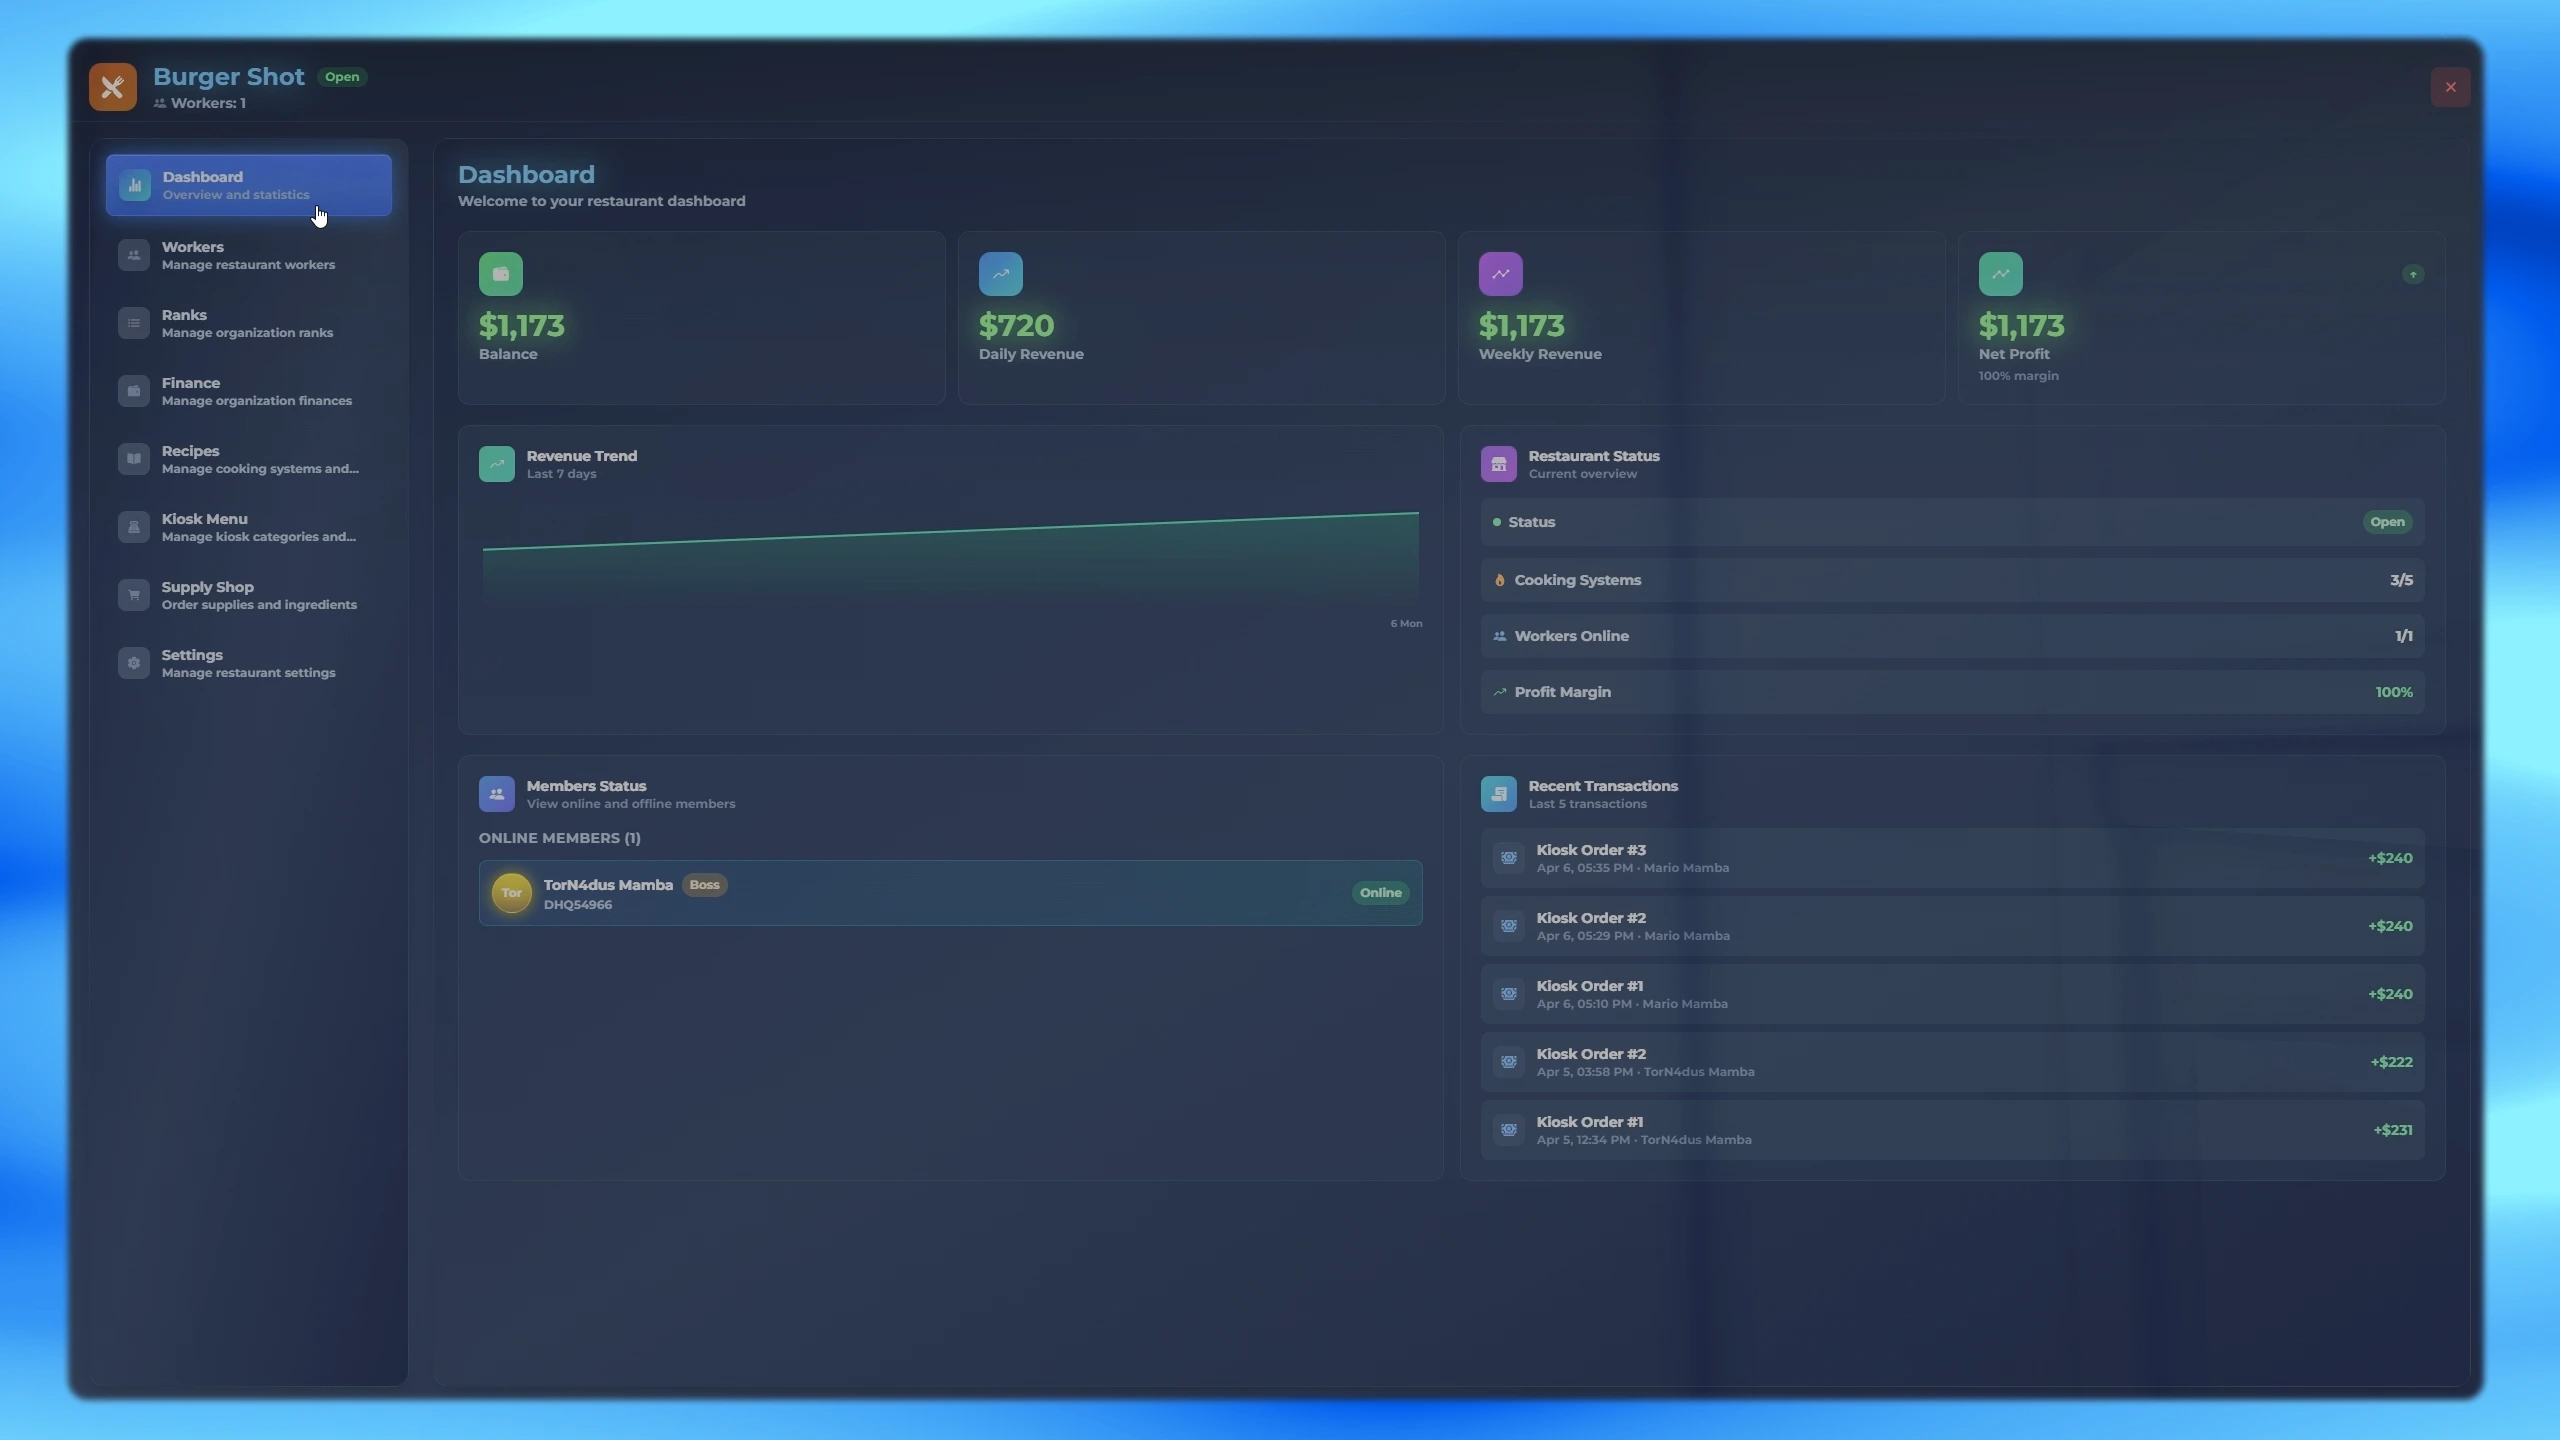The width and height of the screenshot is (2560, 1440).
Task: Go to restaurant Settings
Action: 249,663
